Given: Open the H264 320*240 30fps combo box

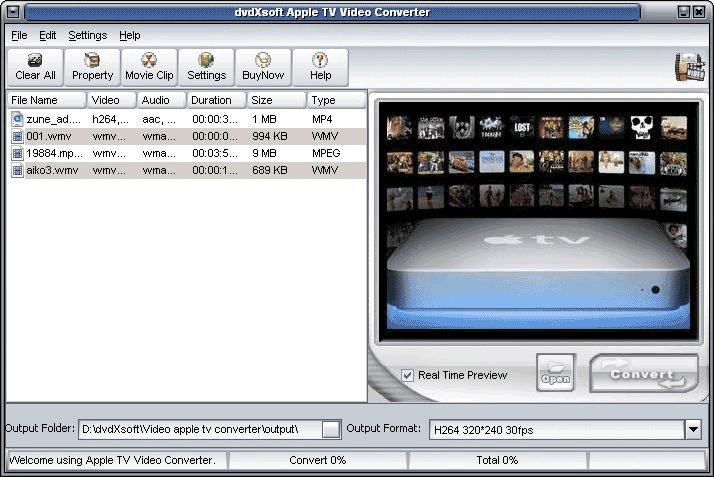Looking at the screenshot, I should pyautogui.click(x=555, y=429).
